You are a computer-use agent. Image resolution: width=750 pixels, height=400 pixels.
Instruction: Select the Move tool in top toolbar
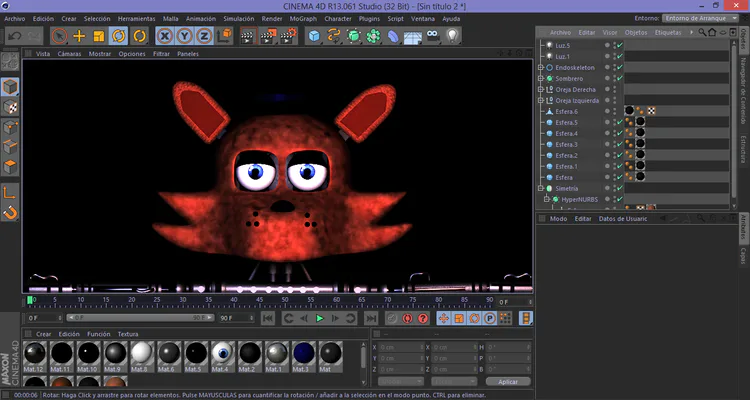(79, 36)
